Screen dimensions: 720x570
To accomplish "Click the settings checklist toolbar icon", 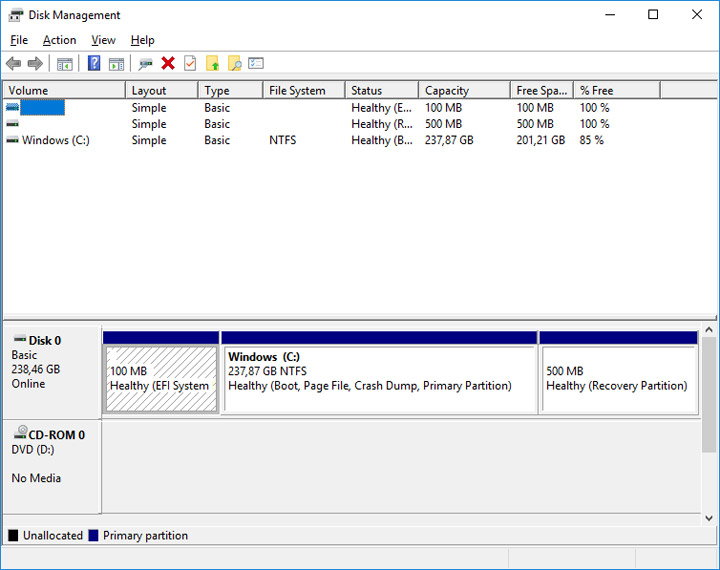I will click(x=256, y=64).
